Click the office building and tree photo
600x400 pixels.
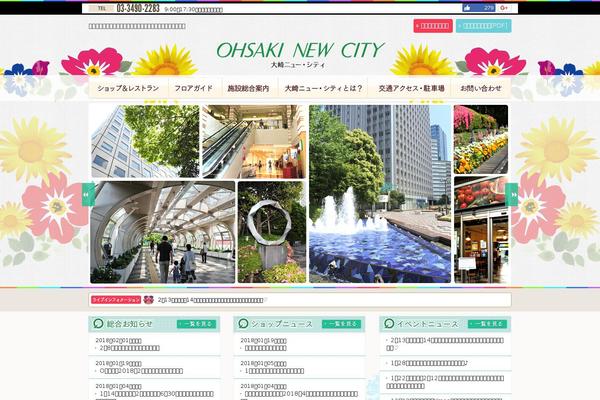145,141
